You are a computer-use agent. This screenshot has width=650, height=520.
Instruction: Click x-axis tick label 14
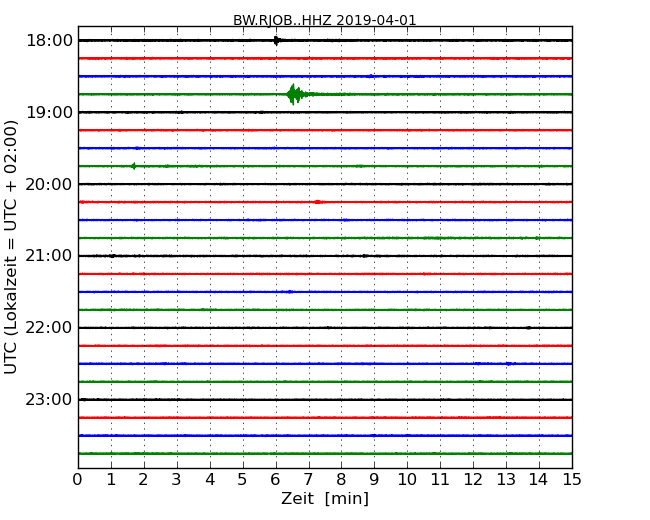click(539, 479)
